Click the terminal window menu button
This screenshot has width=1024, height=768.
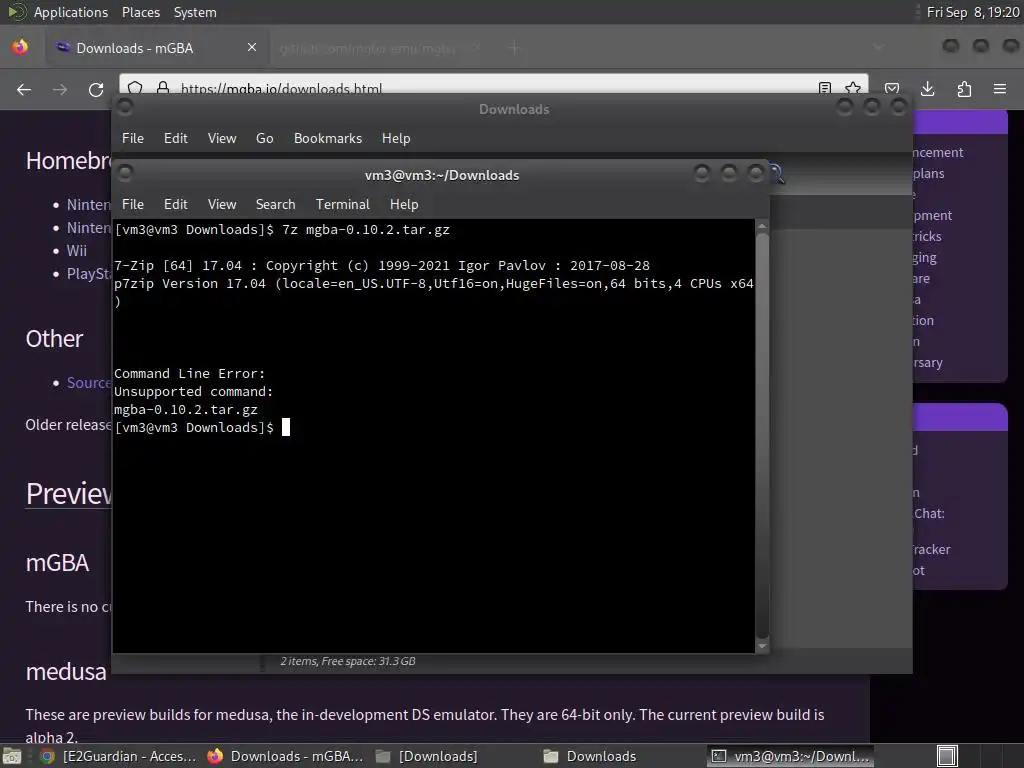coord(125,172)
